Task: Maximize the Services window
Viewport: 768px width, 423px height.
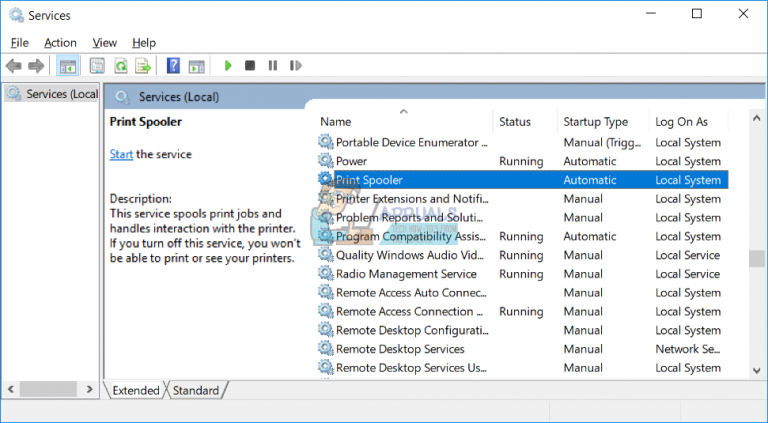Action: point(696,14)
